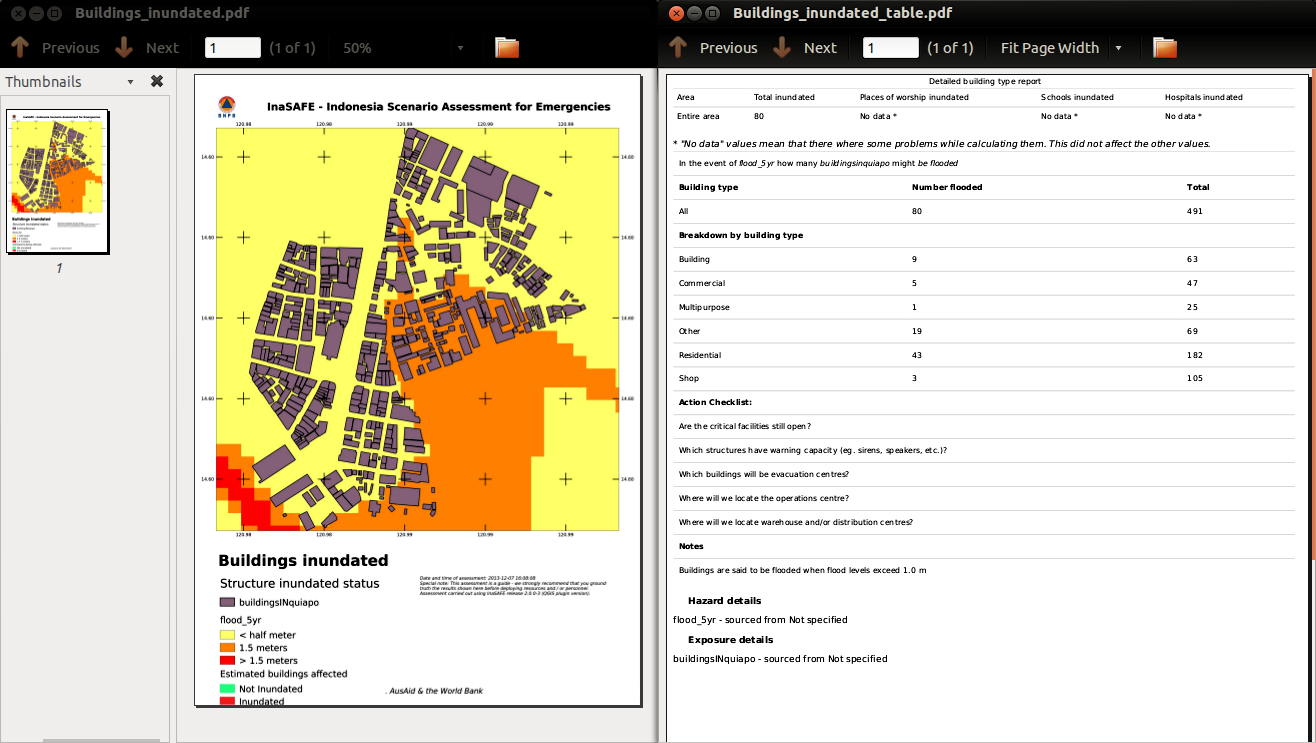Click yellow '< half meter' legend swatch

tap(227, 635)
